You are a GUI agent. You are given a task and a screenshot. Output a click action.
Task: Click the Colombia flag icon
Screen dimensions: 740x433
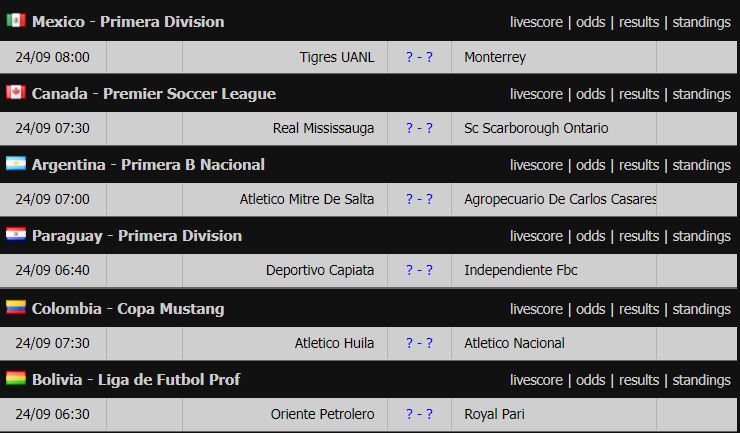tap(16, 307)
